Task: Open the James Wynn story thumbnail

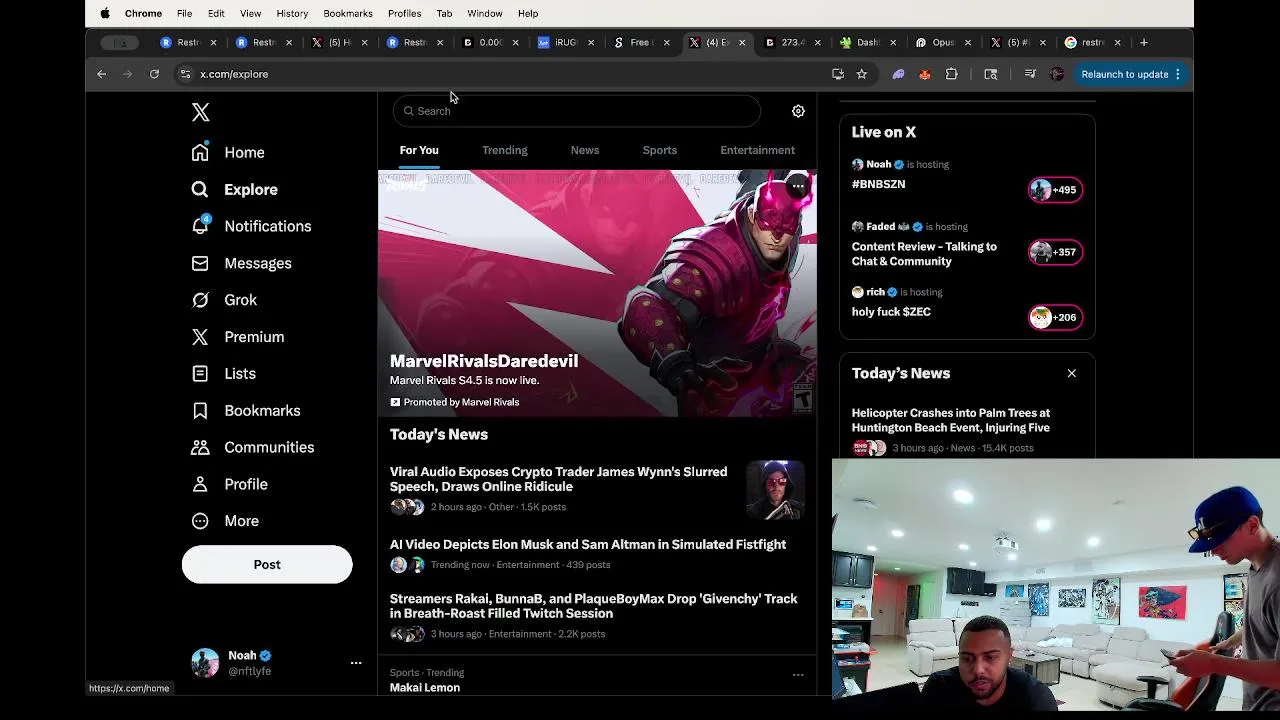Action: pos(775,490)
